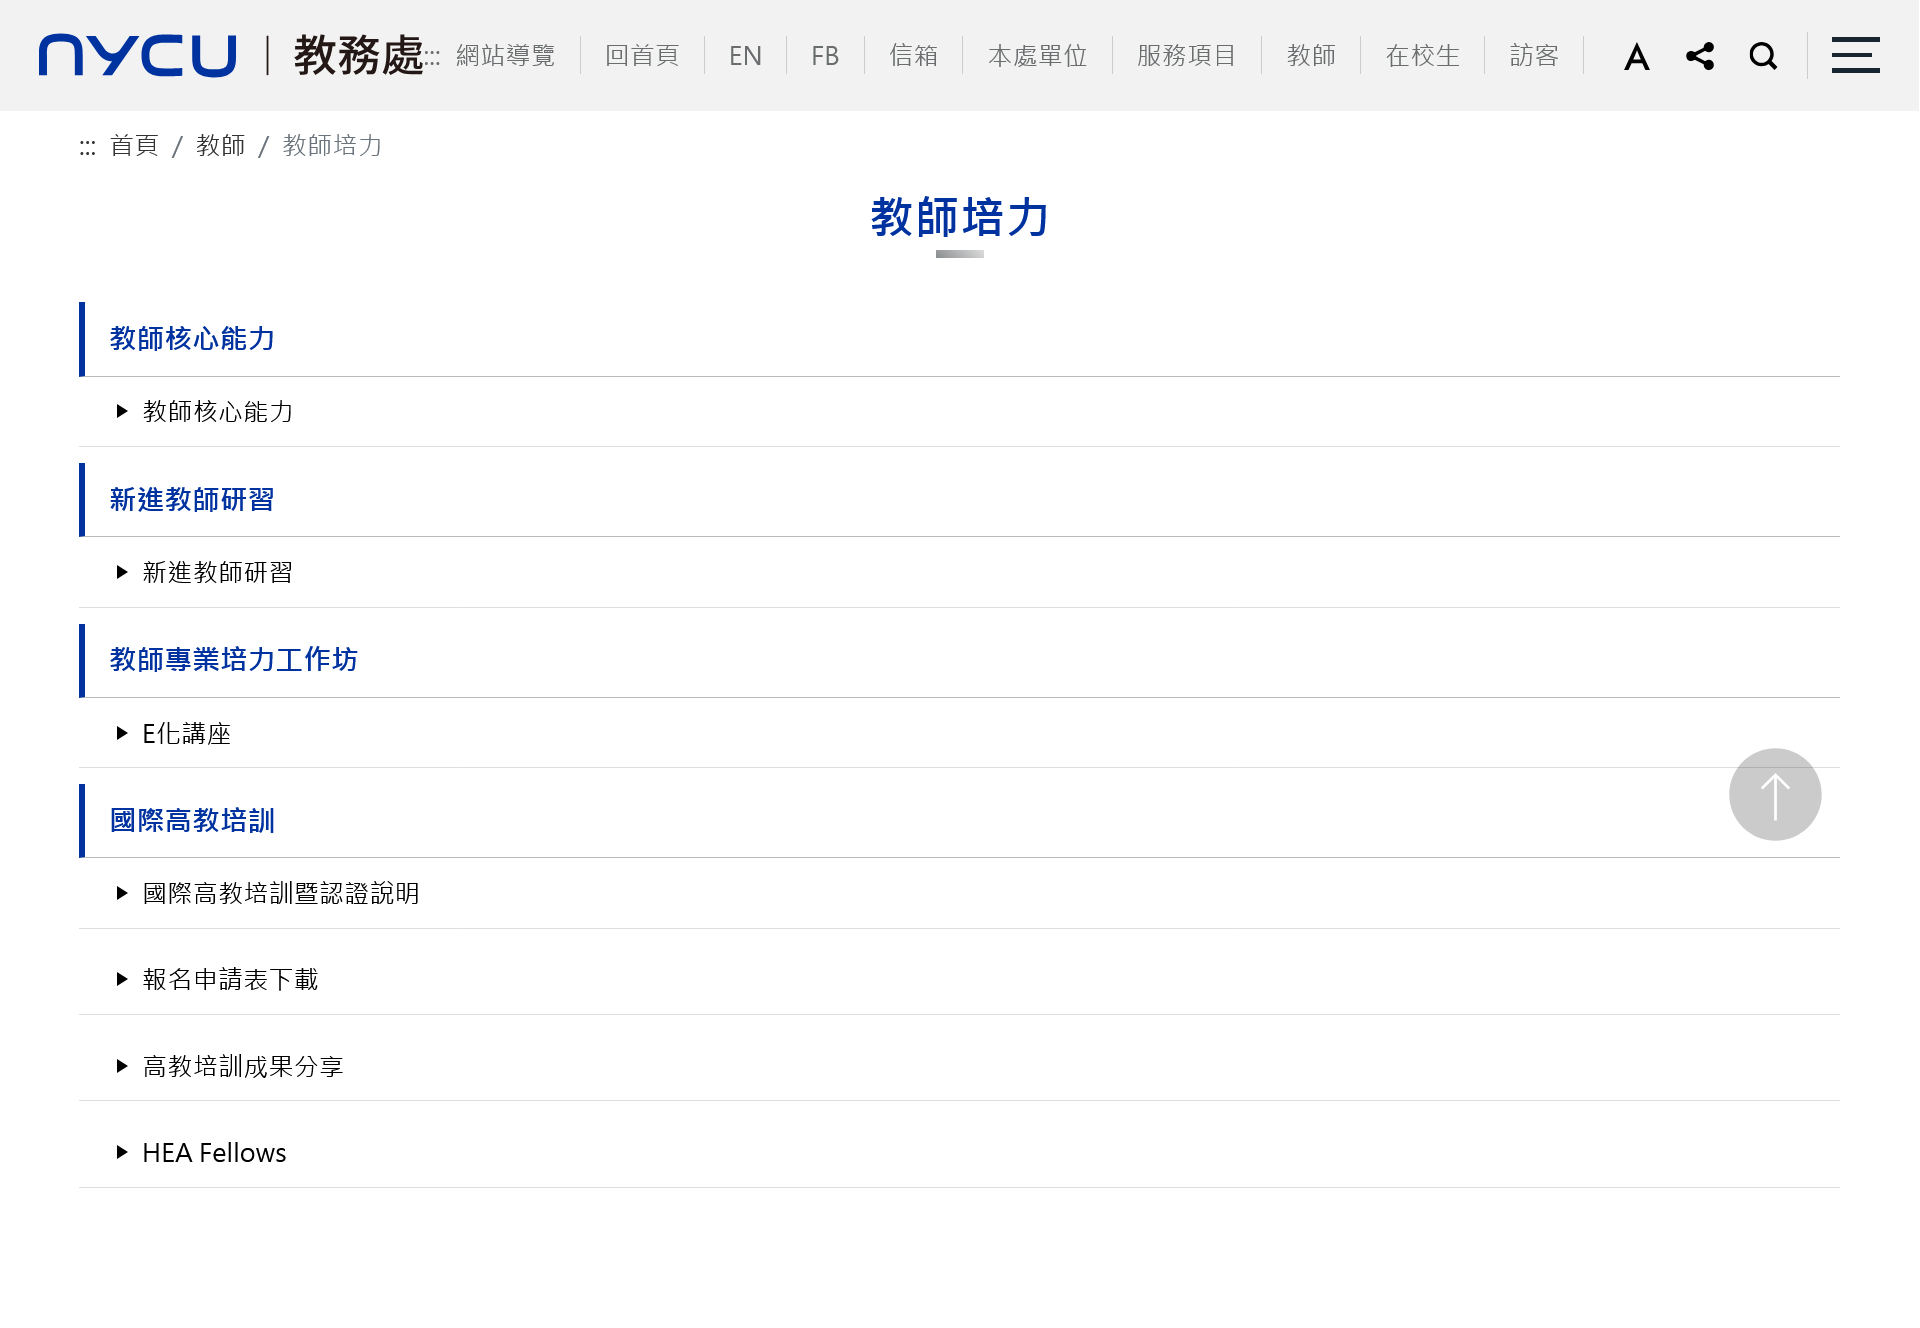Open 國際高教培訓暨認證說明 entry
The height and width of the screenshot is (1328, 1920).
coord(280,894)
